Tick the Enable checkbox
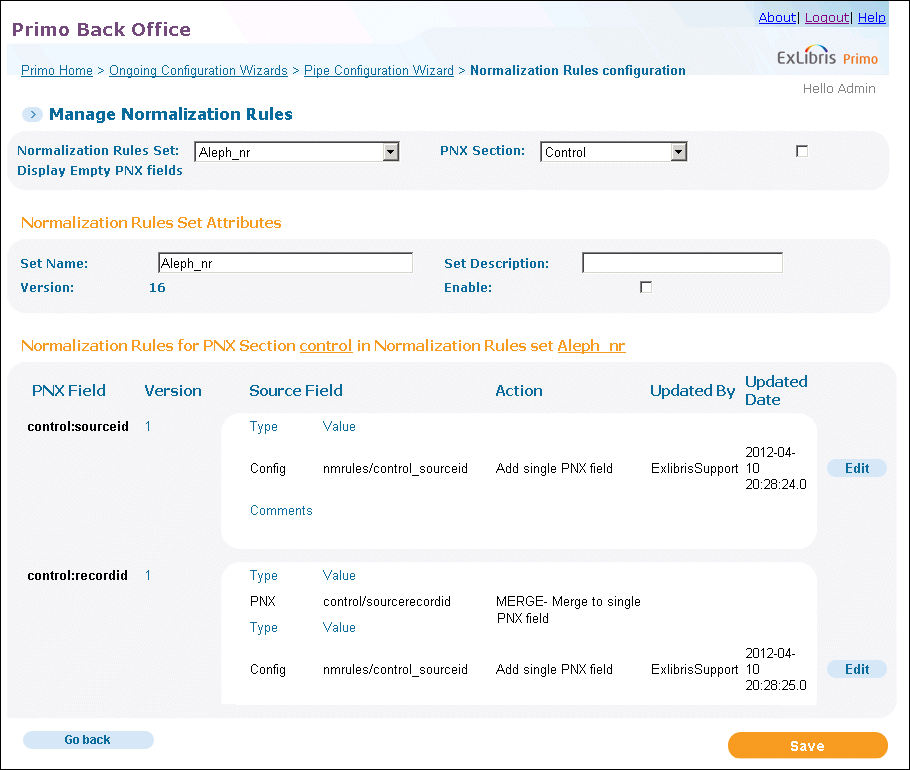The height and width of the screenshot is (770, 910). click(646, 287)
